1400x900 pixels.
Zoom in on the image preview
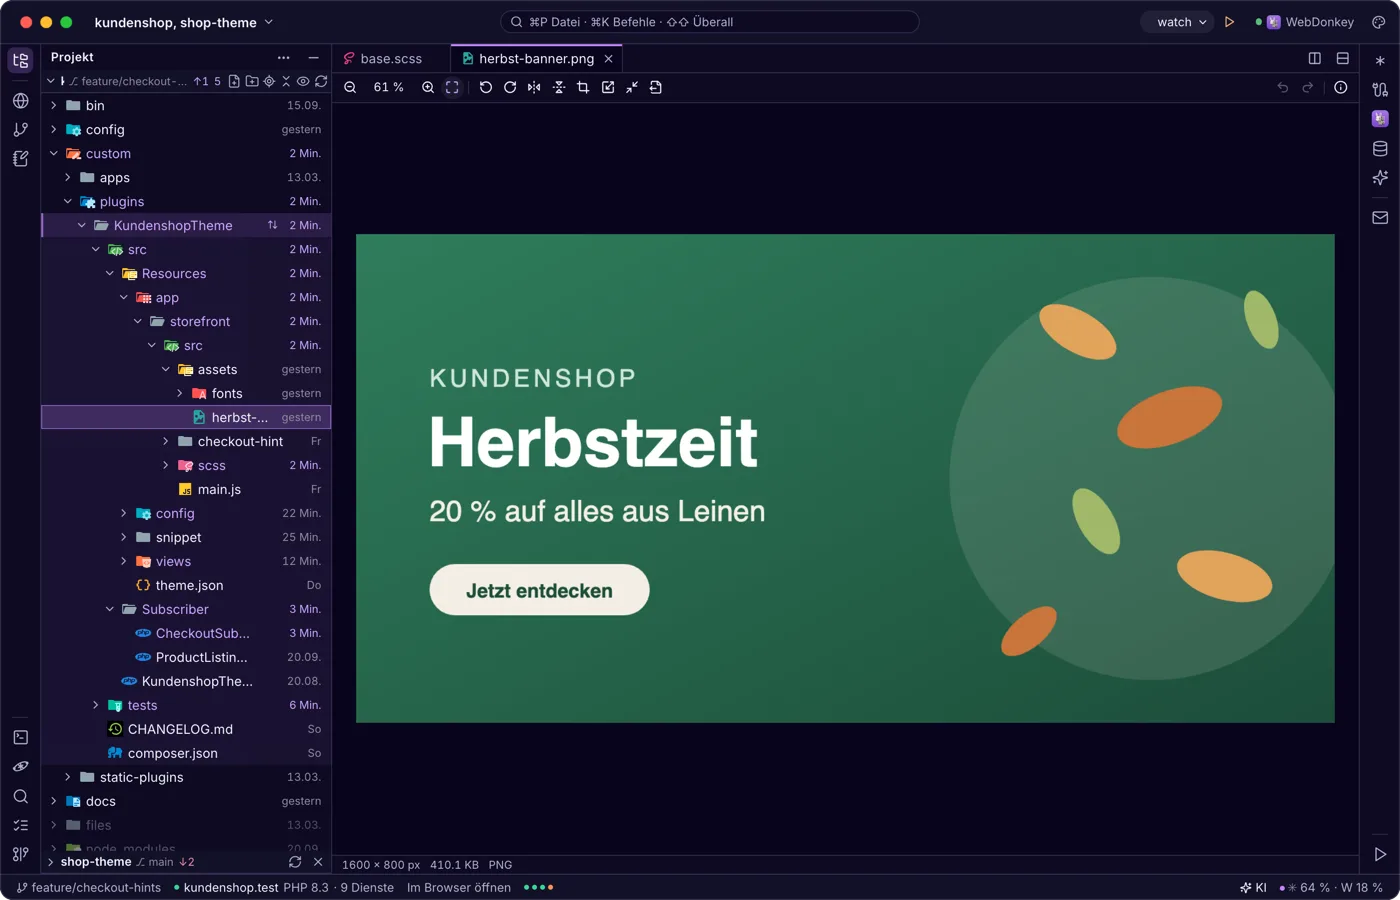click(428, 88)
